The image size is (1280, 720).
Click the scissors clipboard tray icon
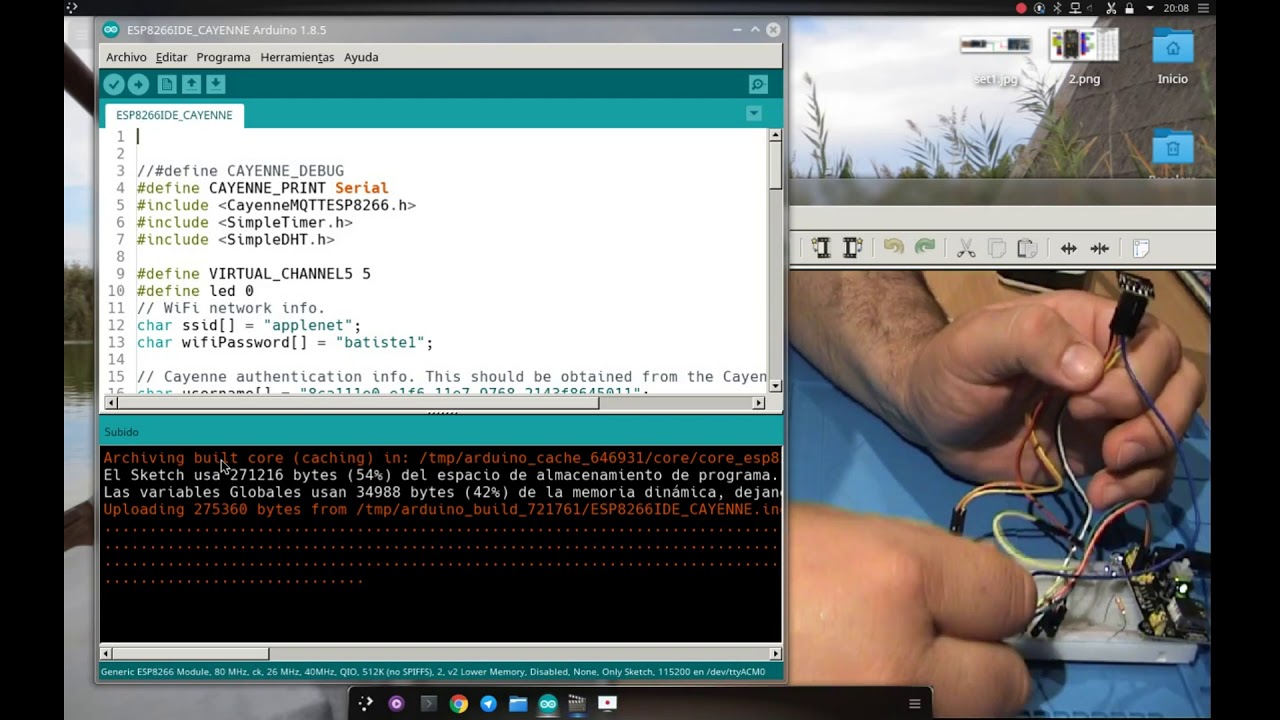point(1111,8)
